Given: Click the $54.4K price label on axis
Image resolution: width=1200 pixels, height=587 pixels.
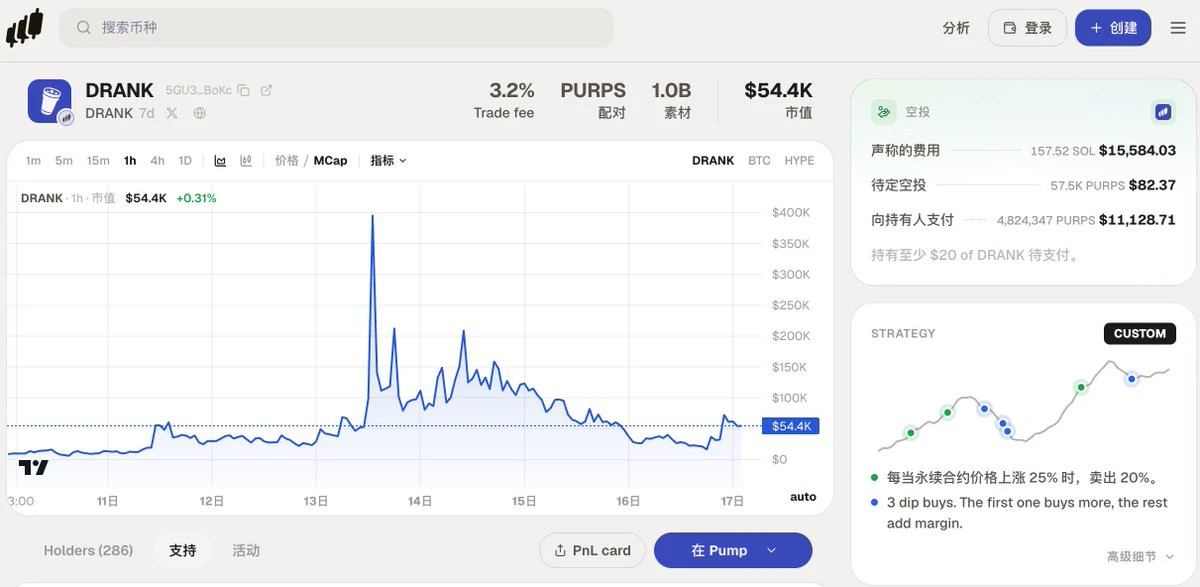Looking at the screenshot, I should [790, 426].
